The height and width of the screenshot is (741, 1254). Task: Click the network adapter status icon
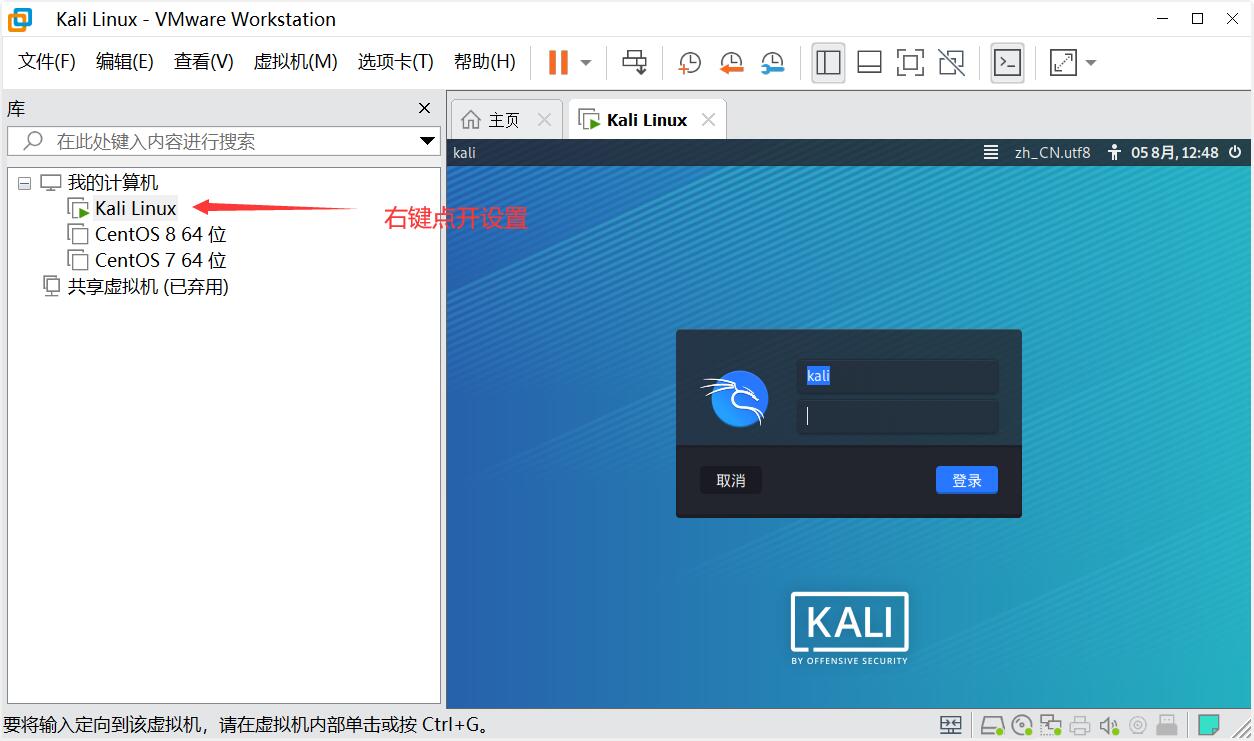tap(1051, 724)
